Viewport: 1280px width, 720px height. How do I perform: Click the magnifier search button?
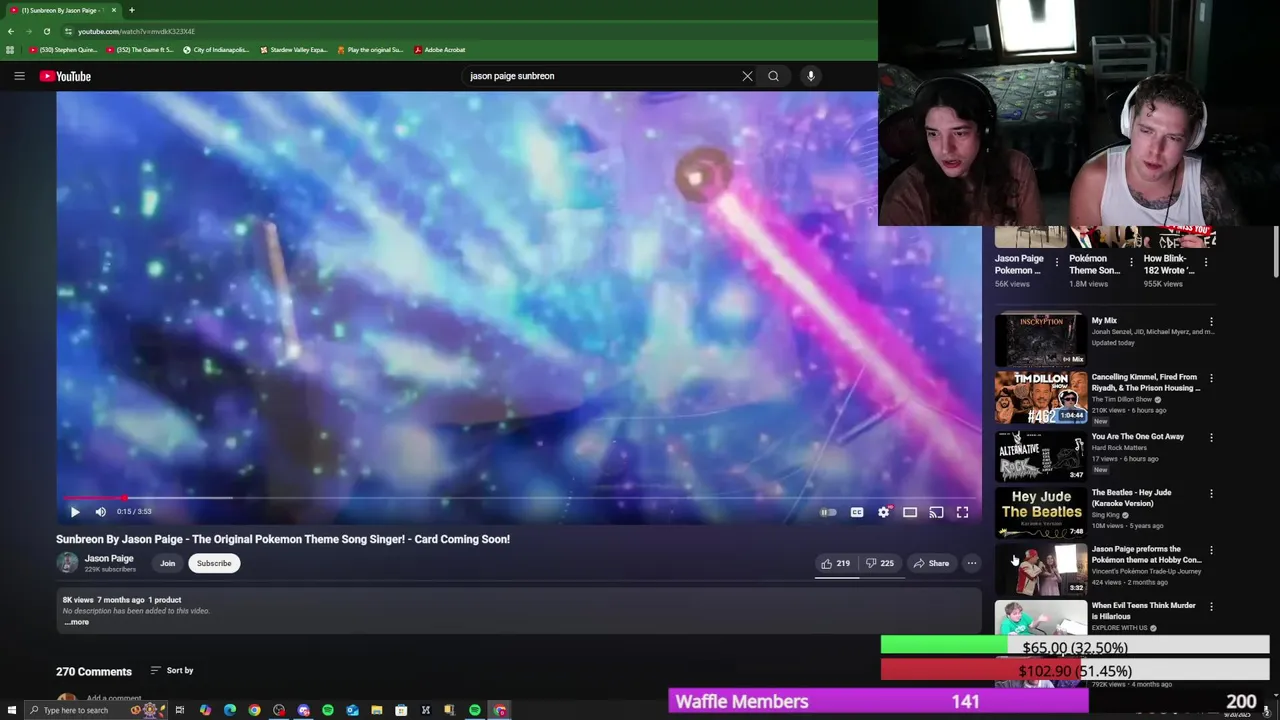point(773,76)
